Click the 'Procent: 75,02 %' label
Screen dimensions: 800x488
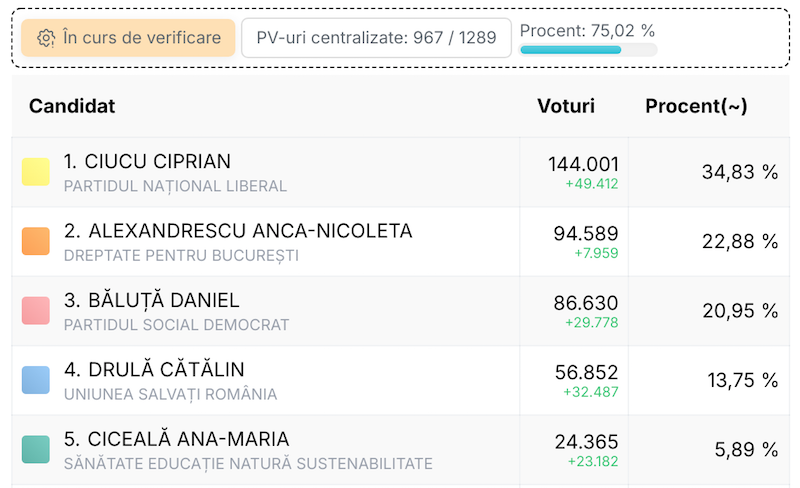(x=588, y=30)
